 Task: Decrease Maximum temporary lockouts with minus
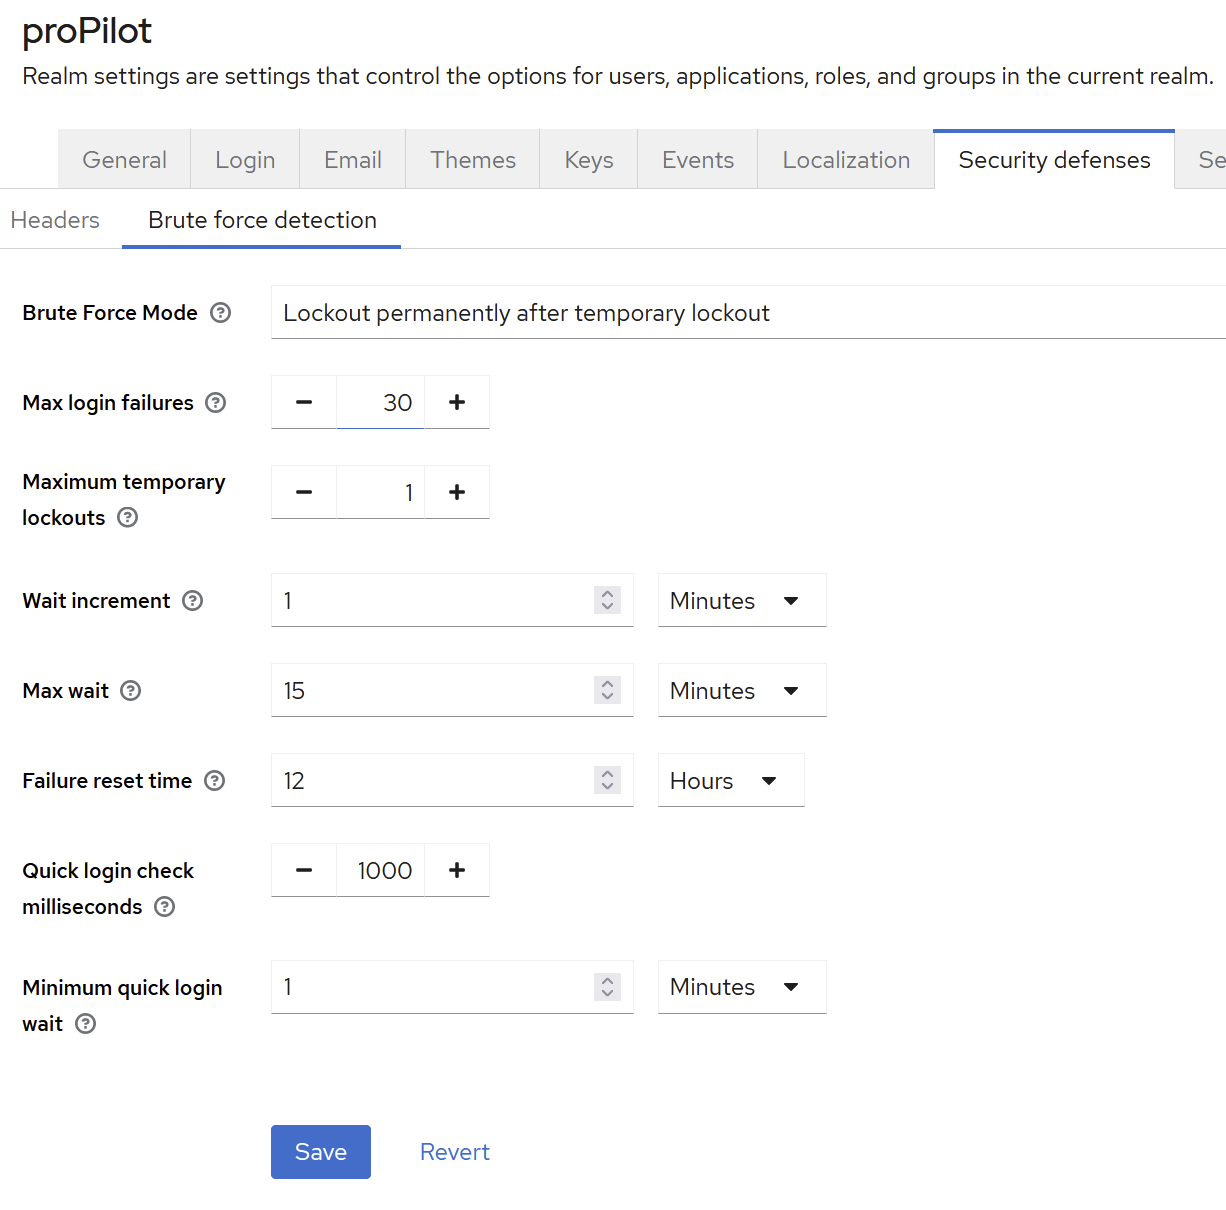(x=304, y=492)
